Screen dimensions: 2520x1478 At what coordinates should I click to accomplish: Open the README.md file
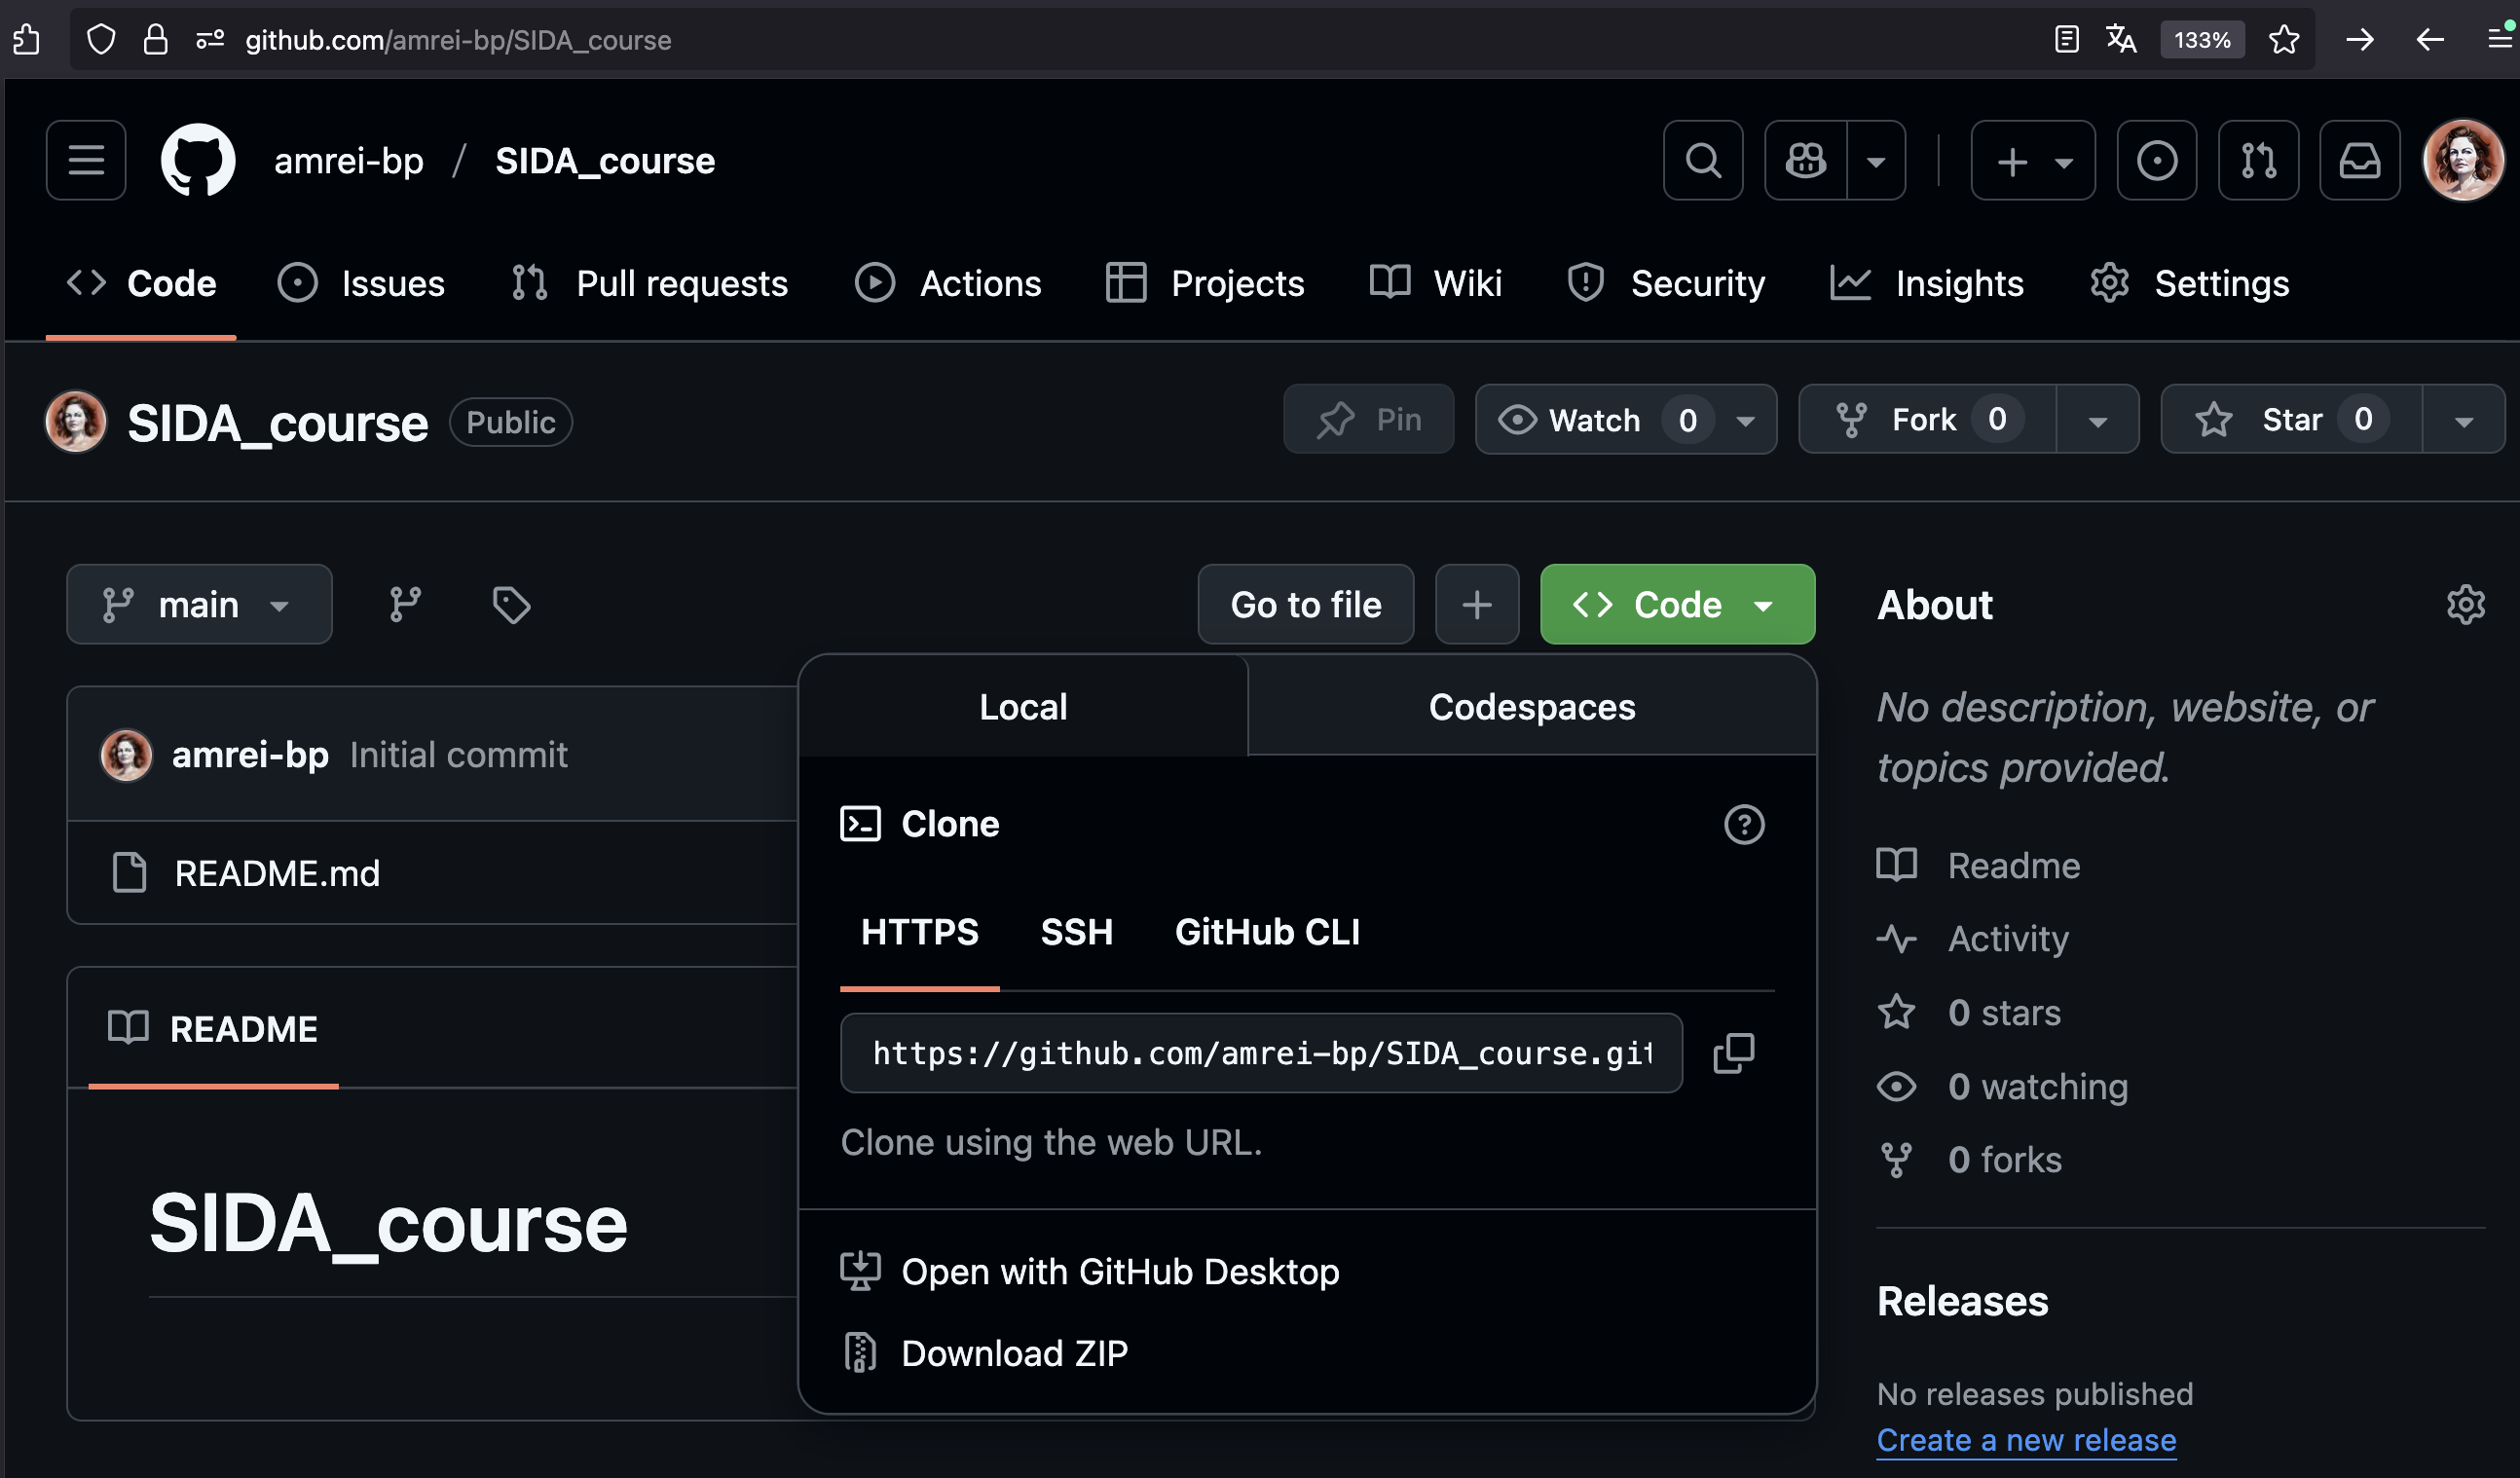(x=277, y=873)
